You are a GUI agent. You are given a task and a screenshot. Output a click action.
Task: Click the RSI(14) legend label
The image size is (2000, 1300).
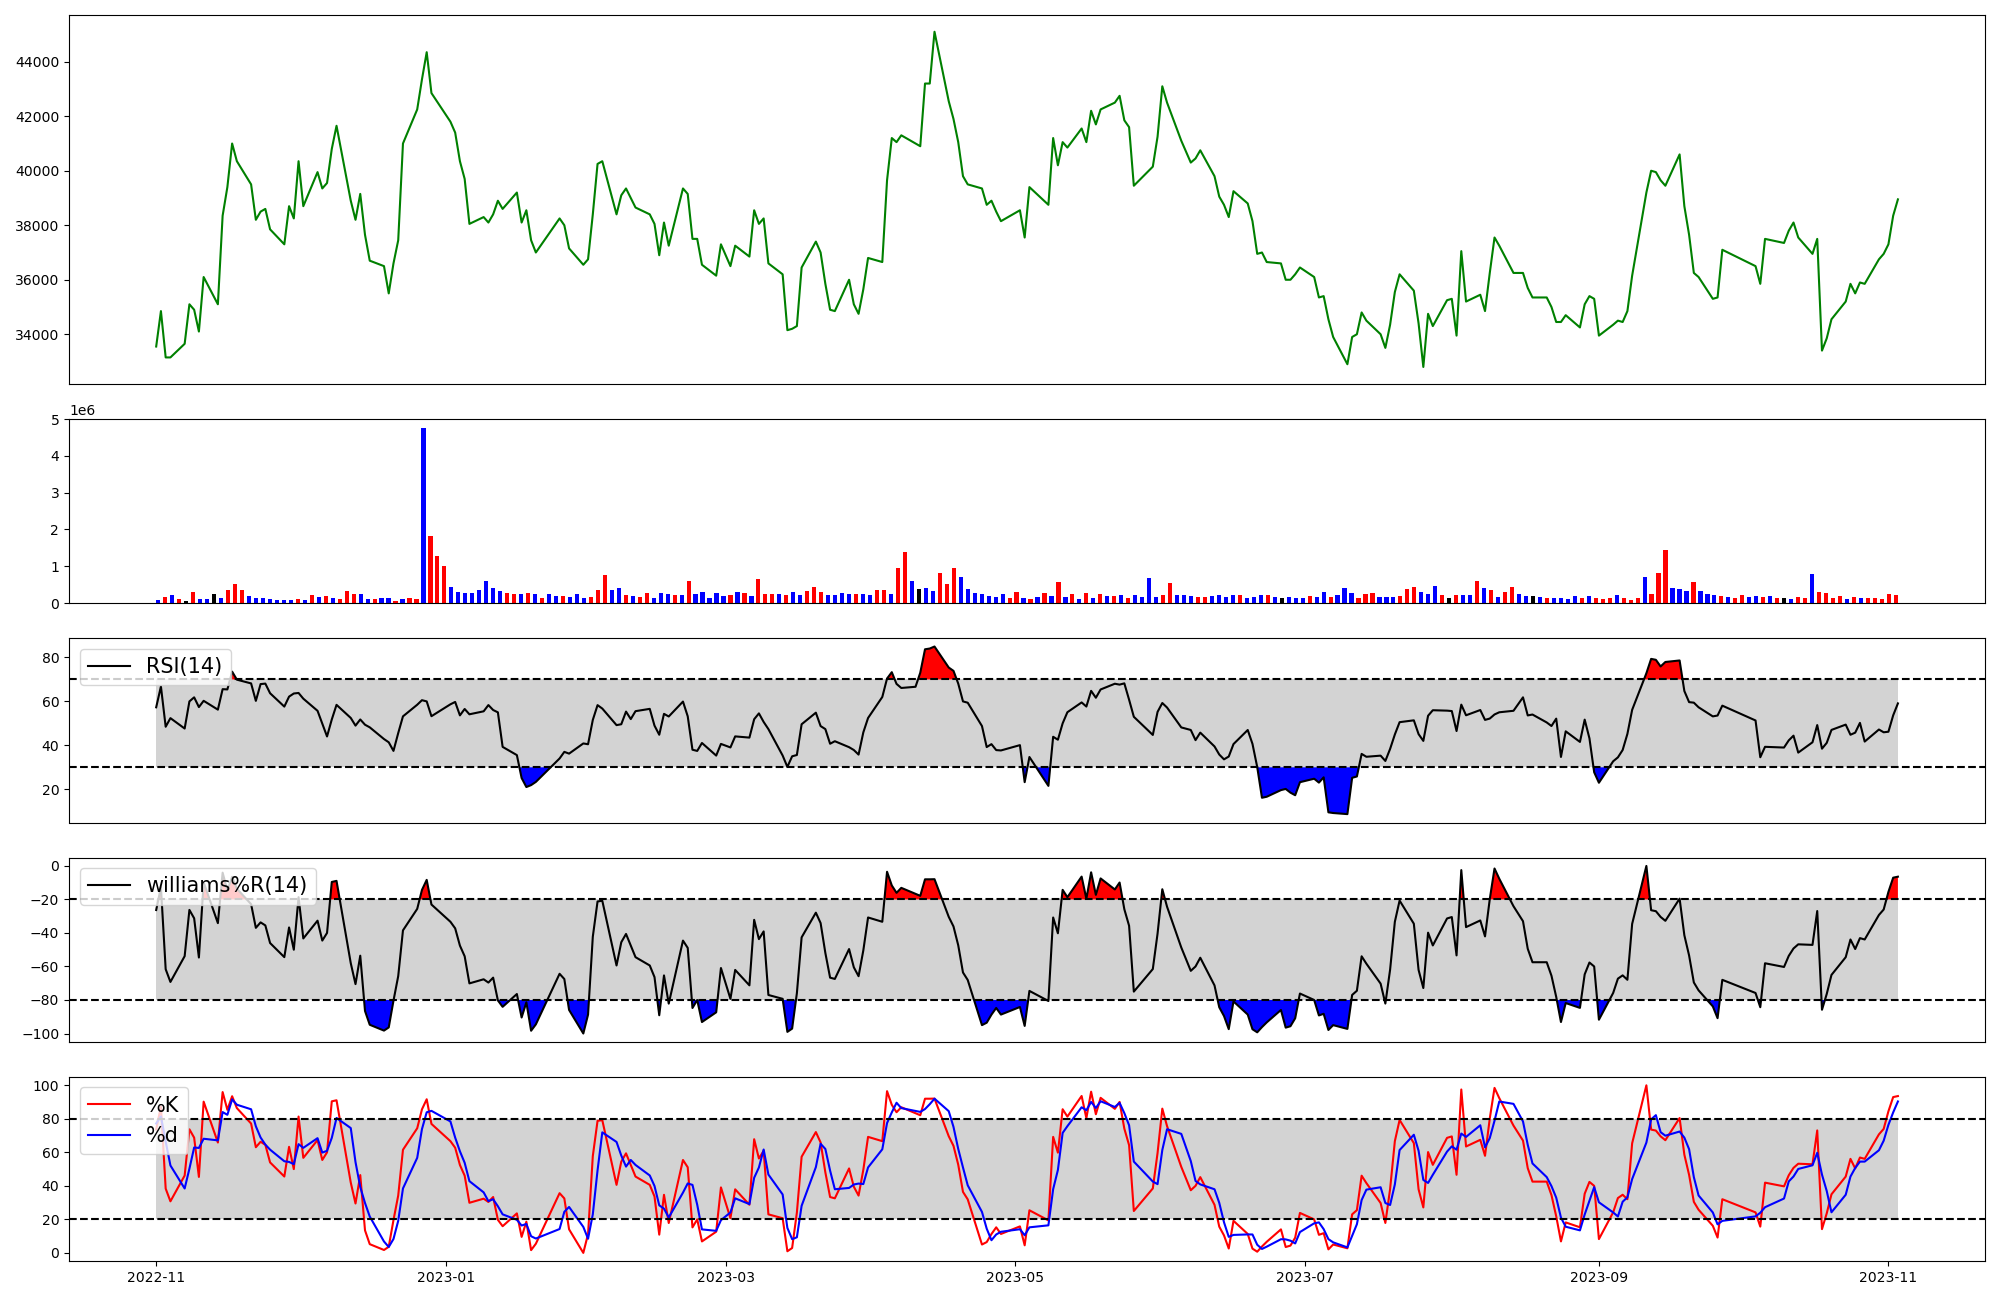coord(184,666)
